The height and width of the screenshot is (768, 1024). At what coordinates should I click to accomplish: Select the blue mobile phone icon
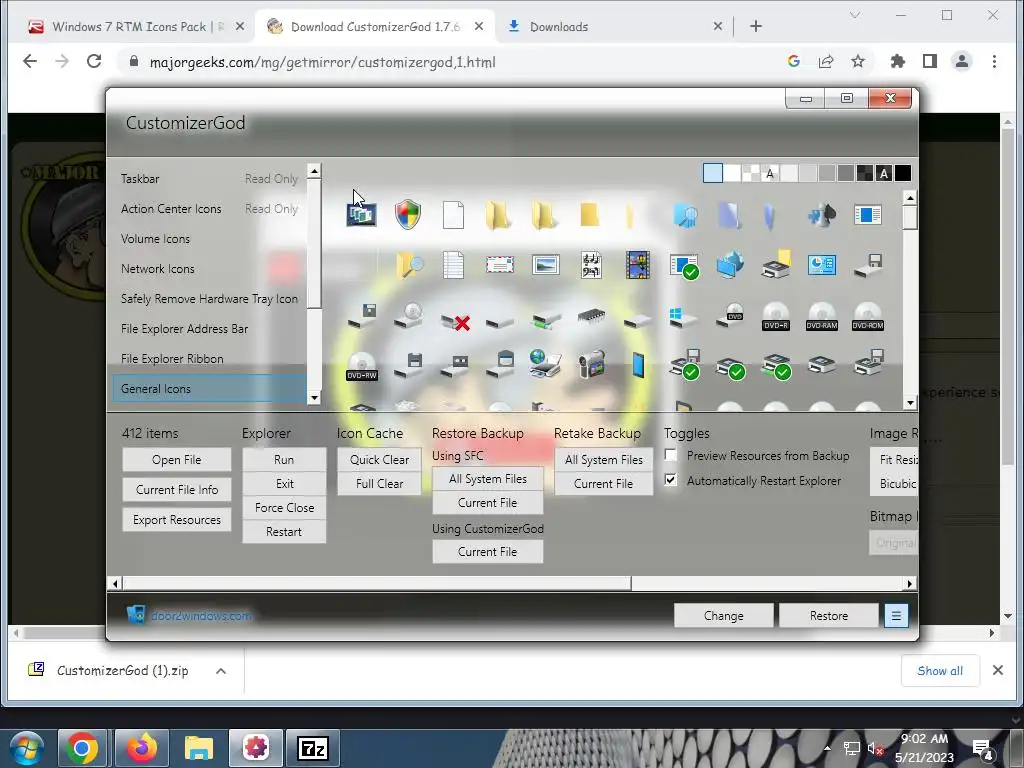point(638,365)
